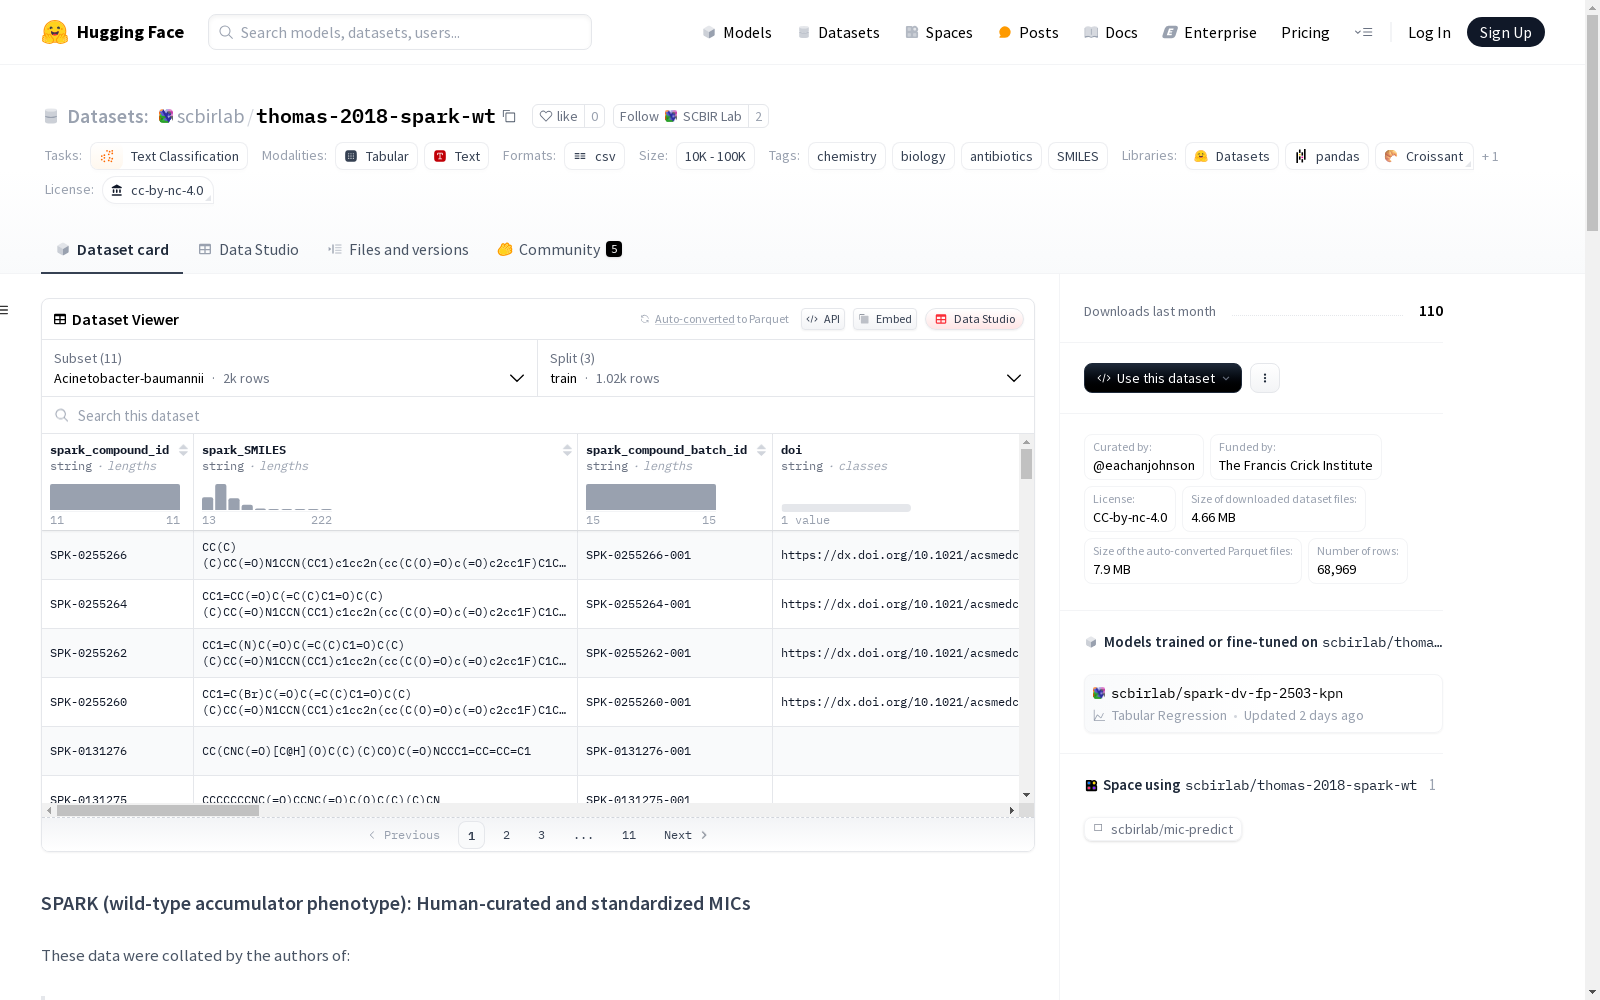Go to Datasets in the top navigation
The image size is (1600, 1000).
point(838,32)
